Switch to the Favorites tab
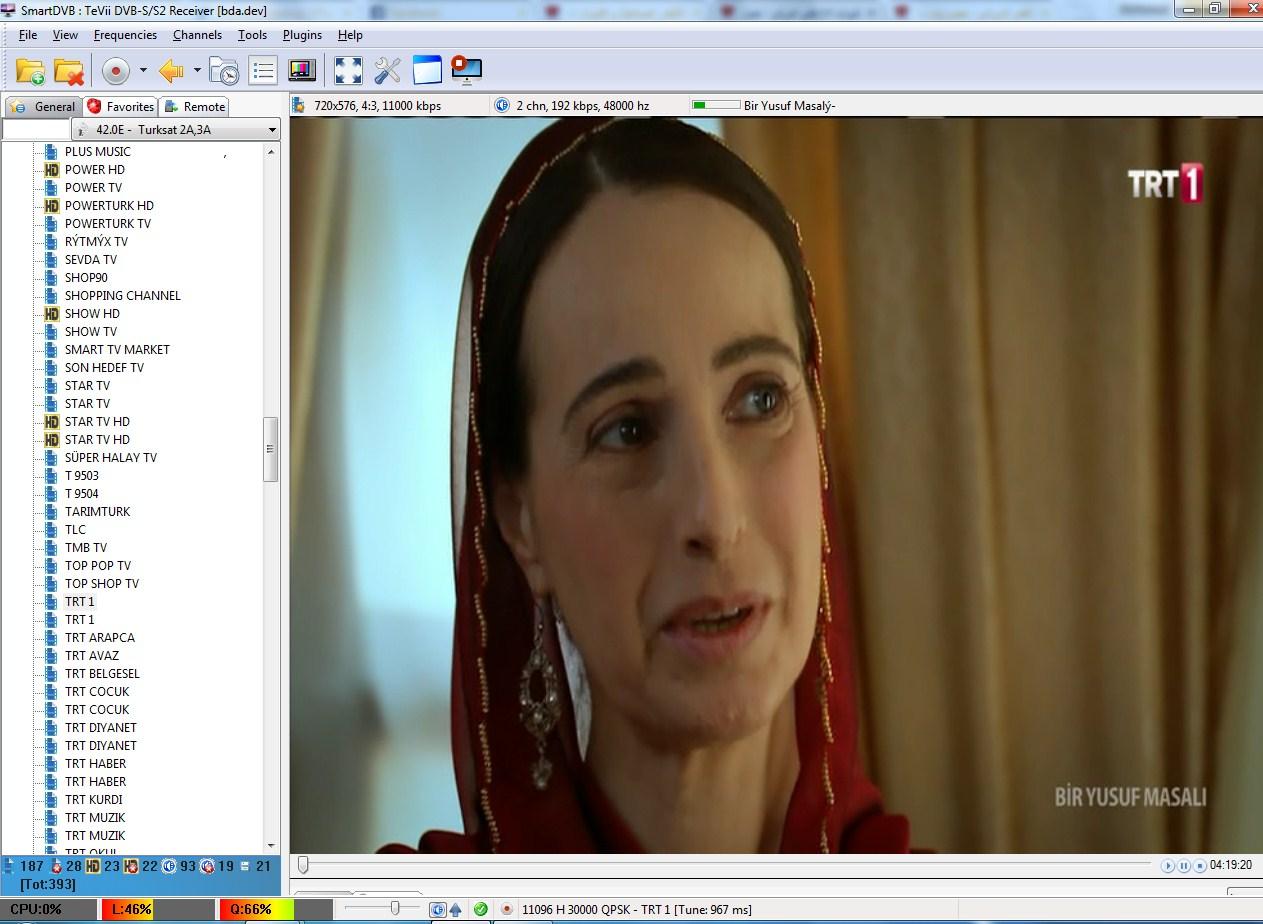 point(120,106)
